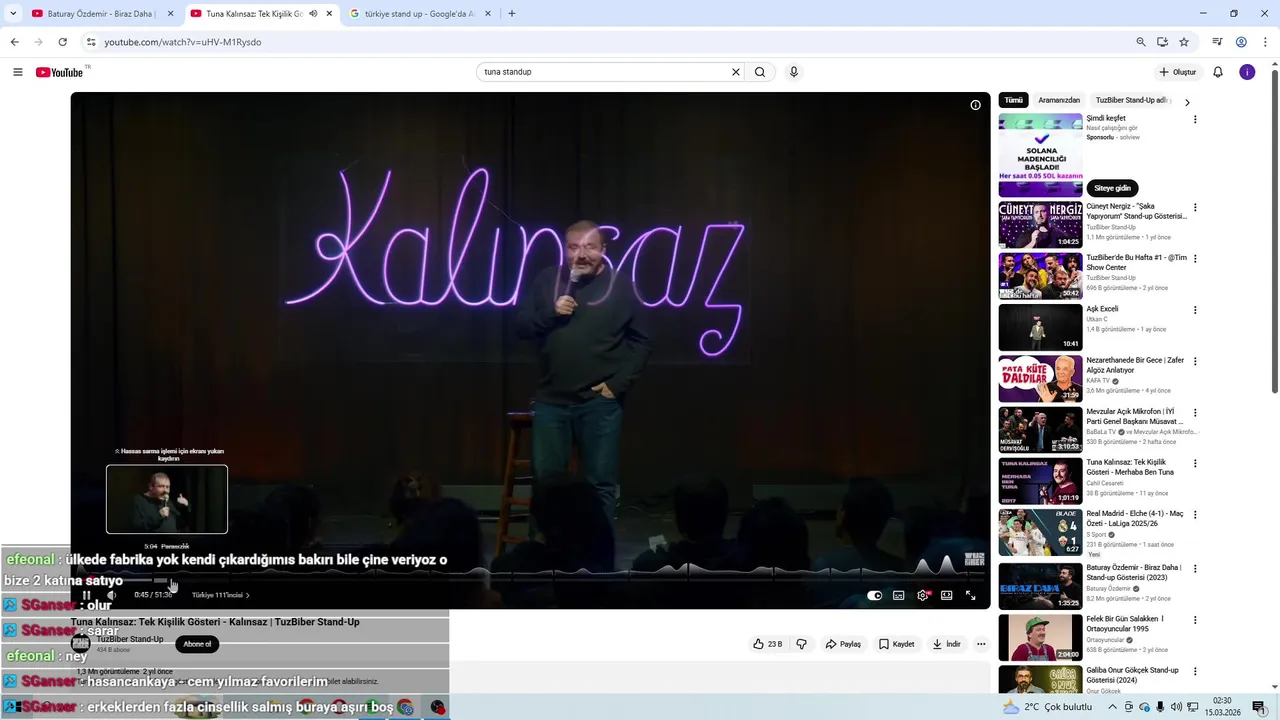Go to YouTube home via logo
This screenshot has height=720, width=1280.
pyautogui.click(x=60, y=72)
